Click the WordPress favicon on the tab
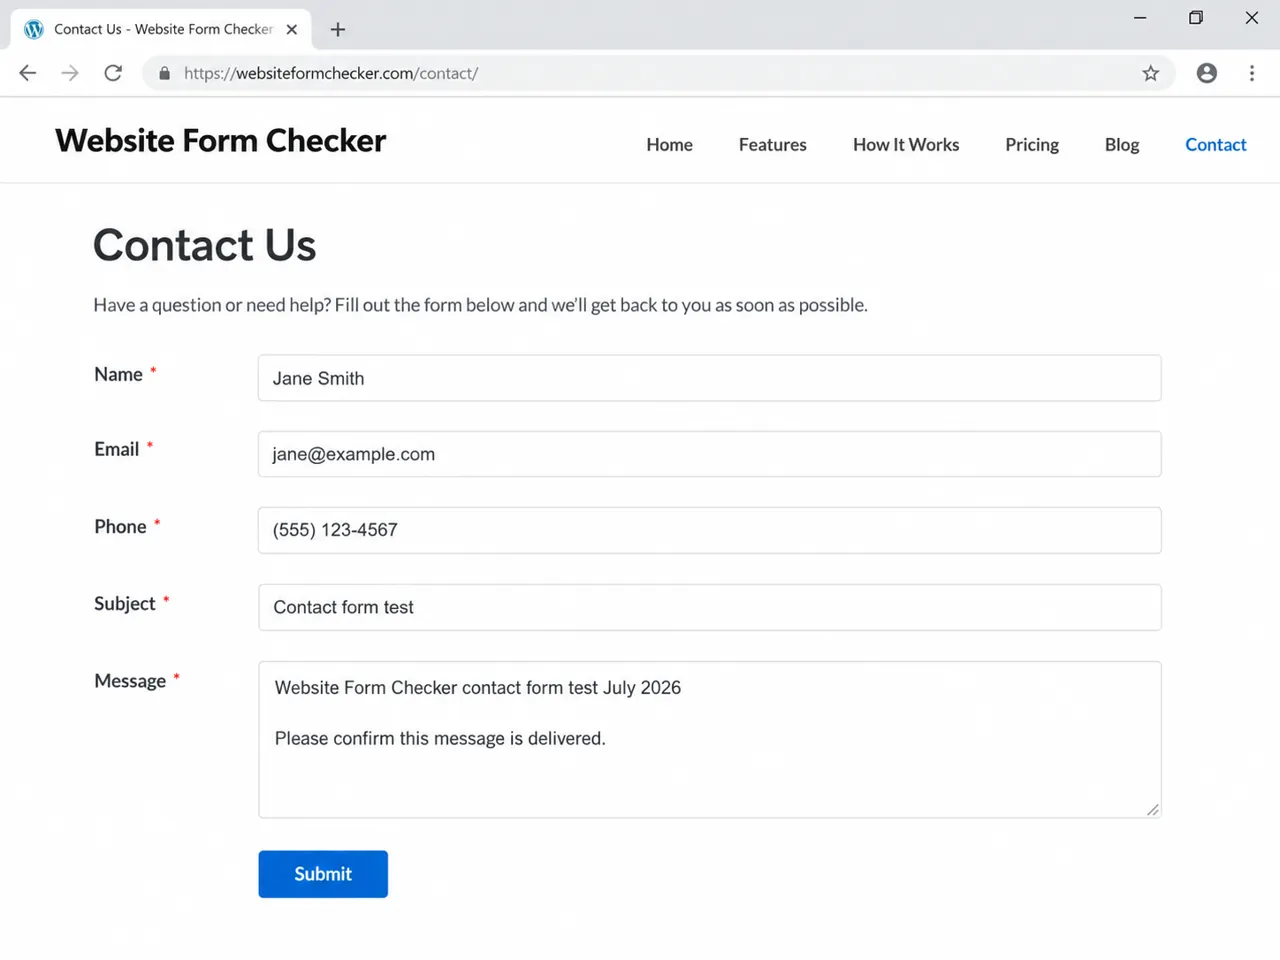 point(34,30)
